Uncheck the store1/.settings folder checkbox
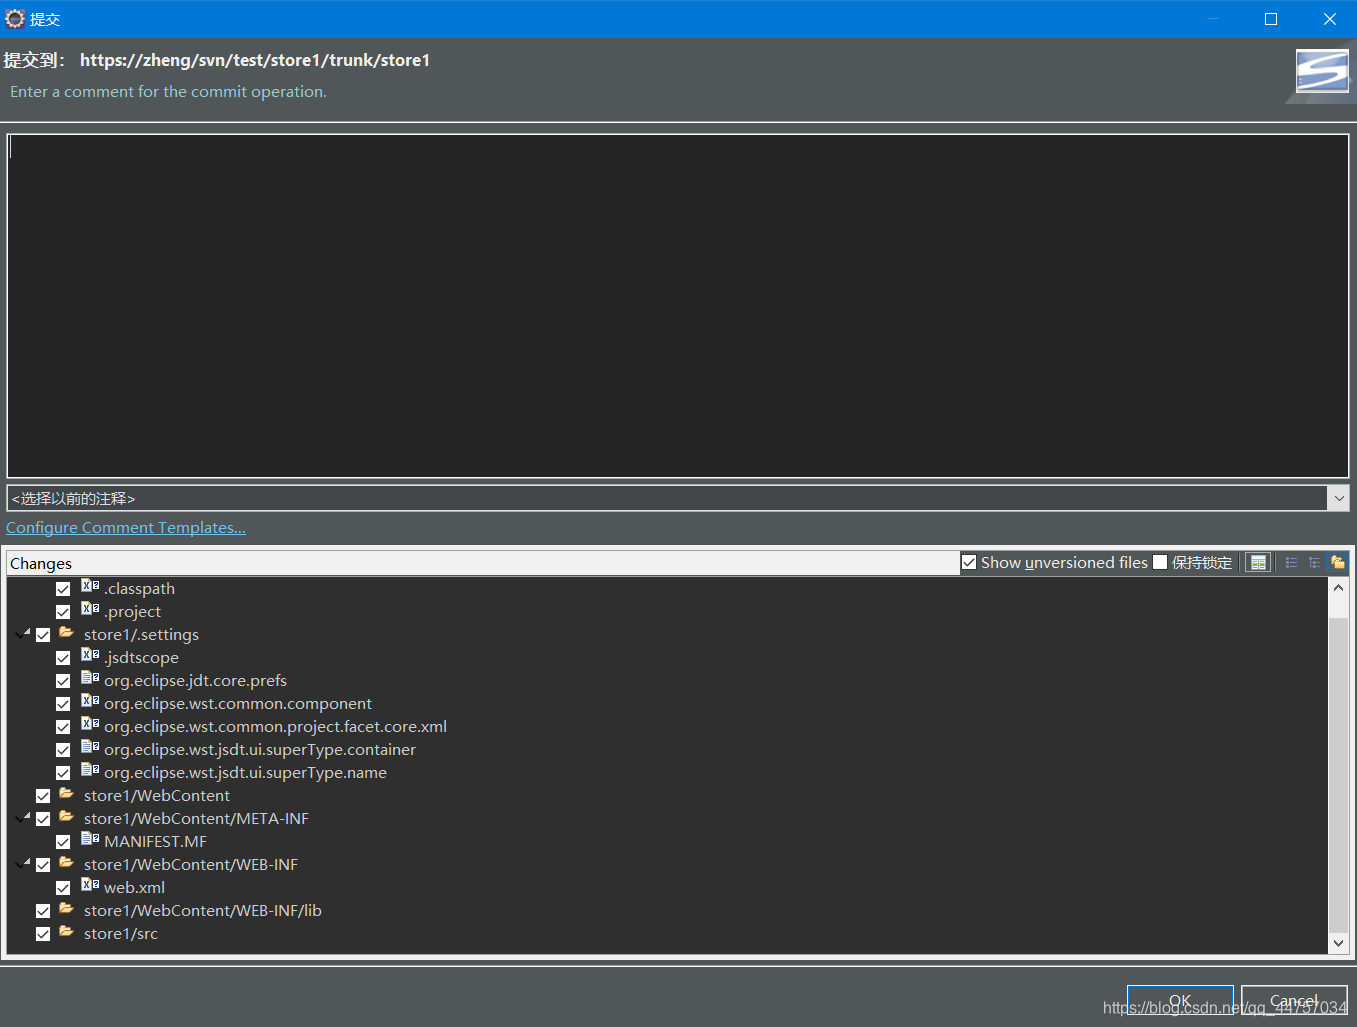This screenshot has width=1357, height=1027. [43, 635]
